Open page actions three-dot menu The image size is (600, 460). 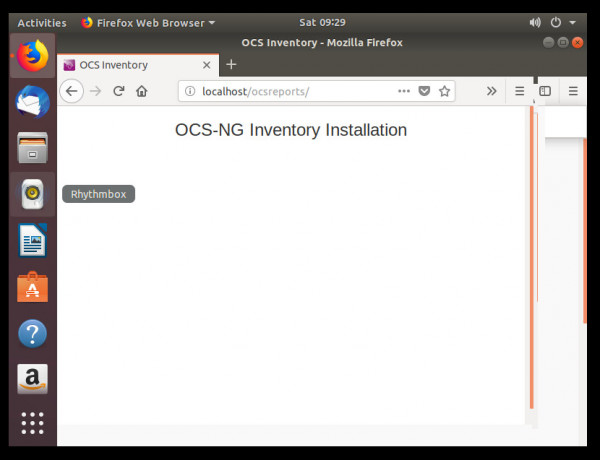click(404, 91)
